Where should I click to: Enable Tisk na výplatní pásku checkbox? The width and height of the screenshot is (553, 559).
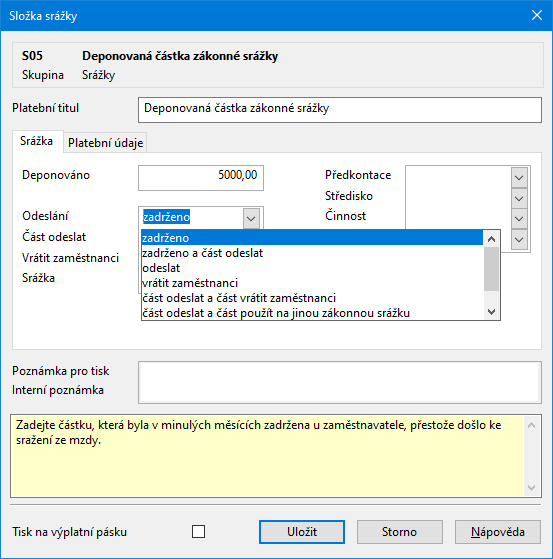click(198, 532)
